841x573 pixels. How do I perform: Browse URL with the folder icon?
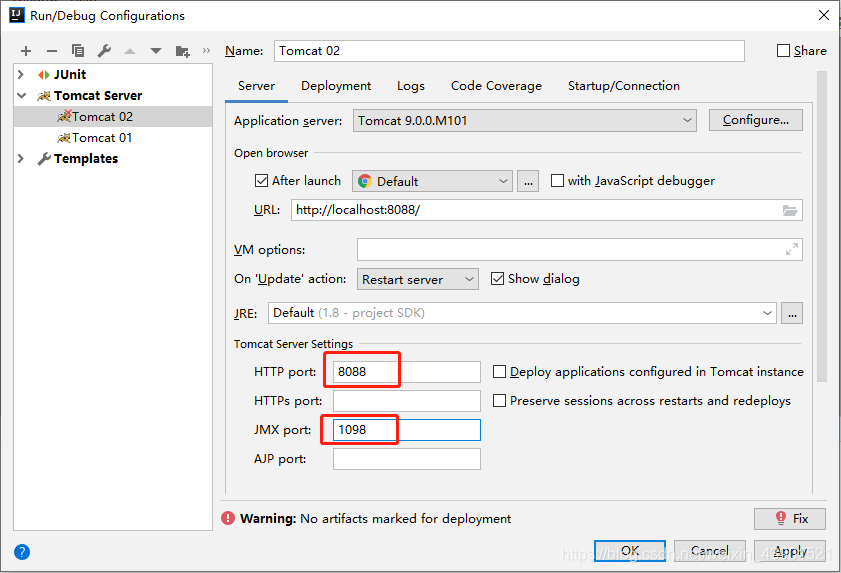790,210
